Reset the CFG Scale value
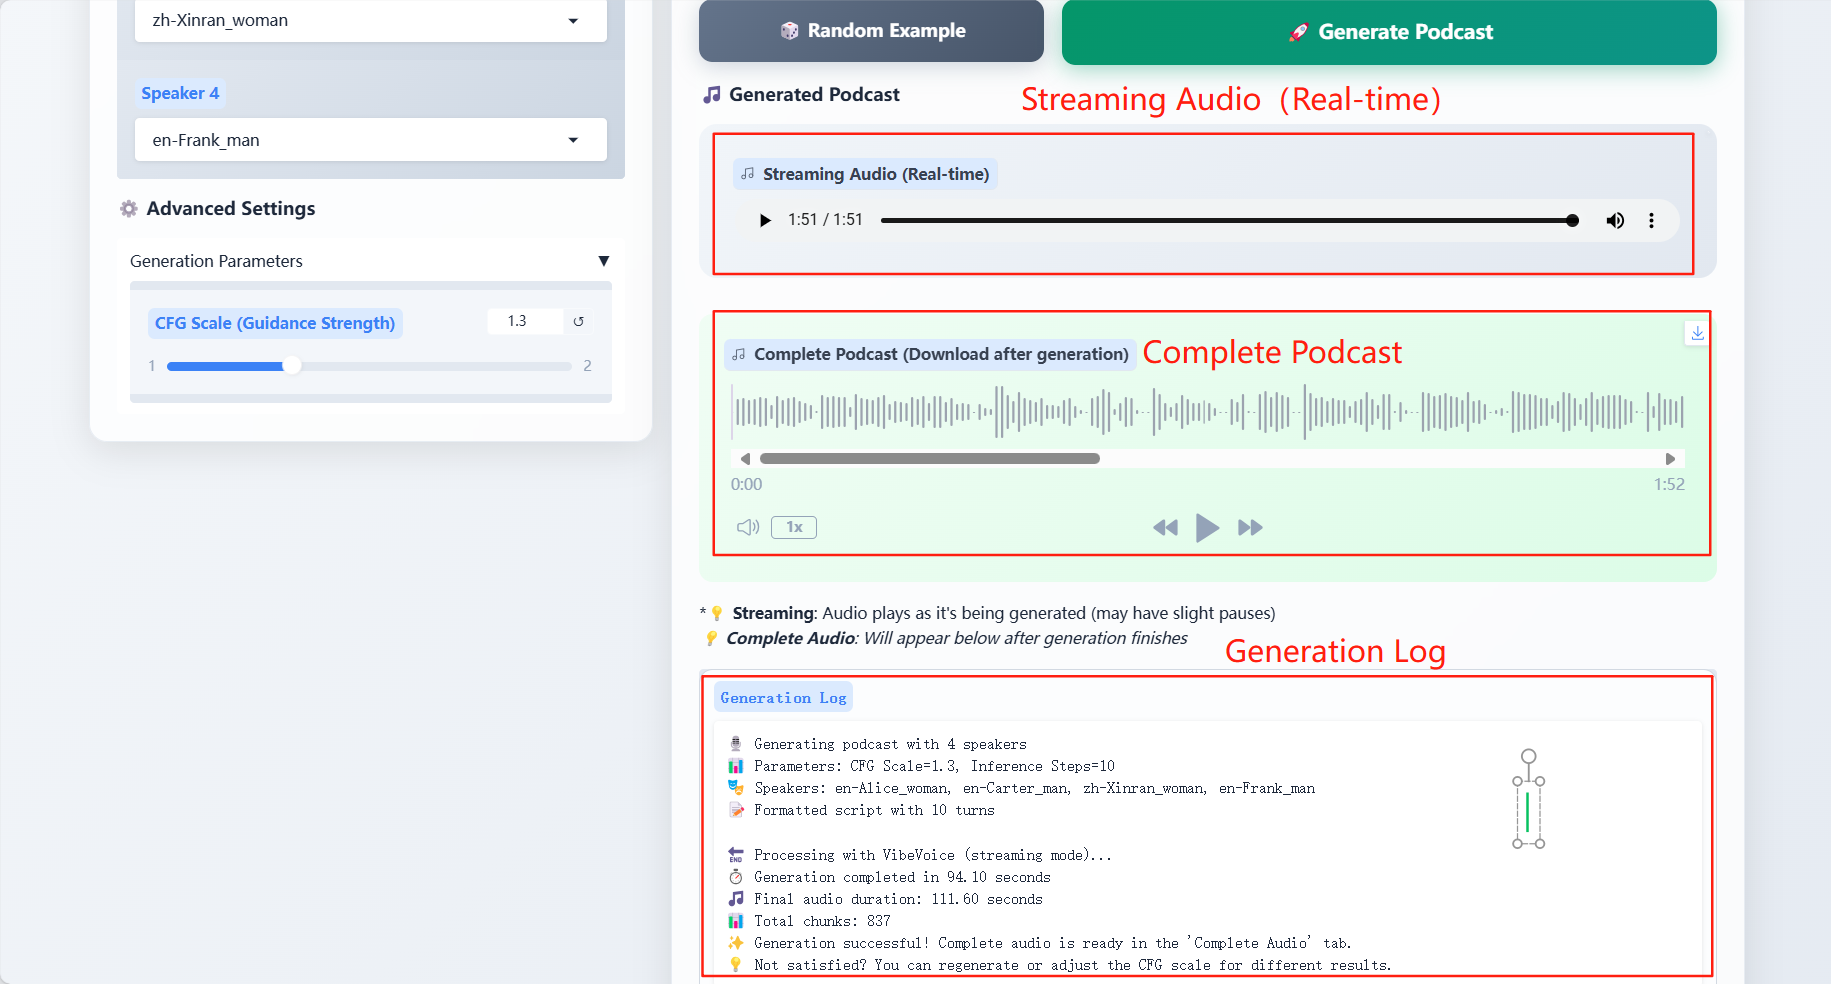The width and height of the screenshot is (1831, 984). pos(578,321)
